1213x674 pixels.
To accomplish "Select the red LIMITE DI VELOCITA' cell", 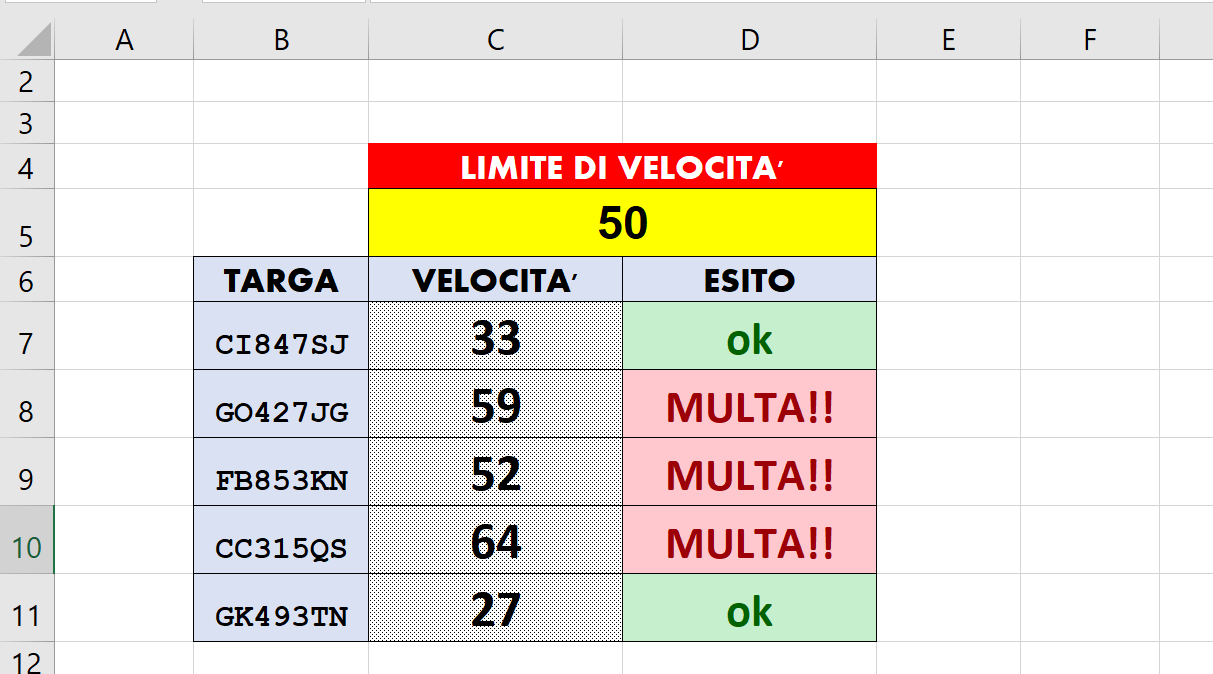I will click(622, 167).
